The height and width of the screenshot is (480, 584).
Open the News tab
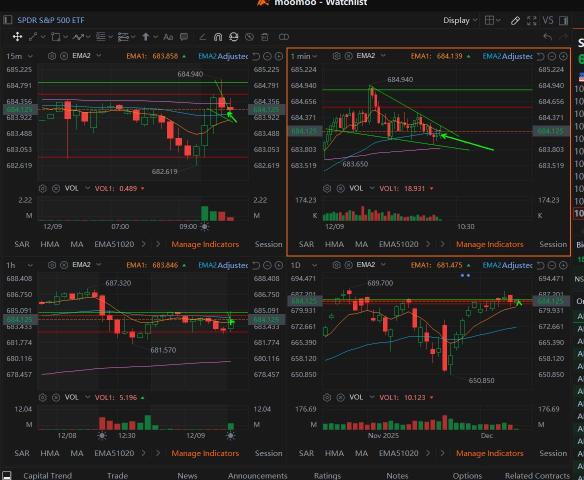187,476
